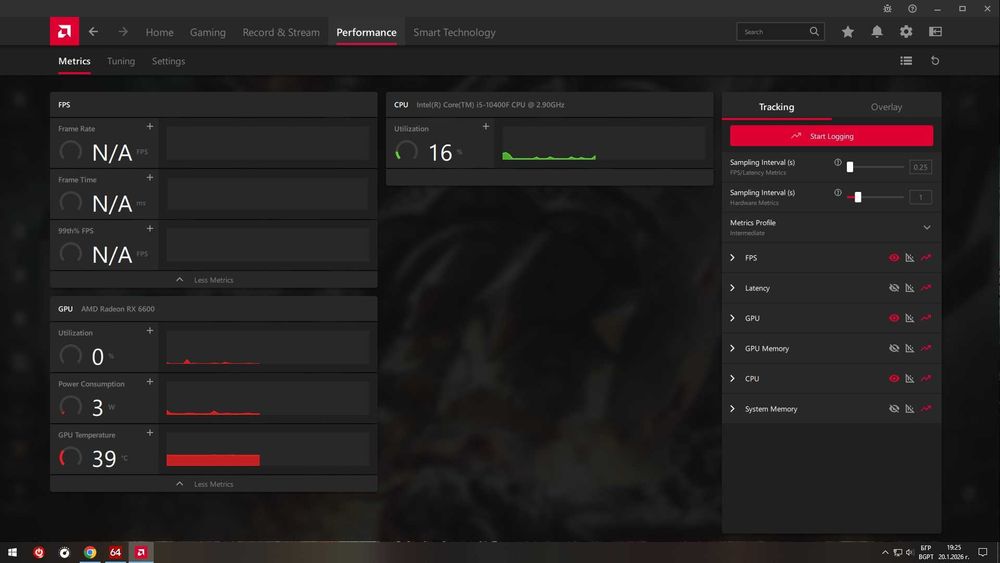Toggle visibility eye for FPS tracking

894,258
